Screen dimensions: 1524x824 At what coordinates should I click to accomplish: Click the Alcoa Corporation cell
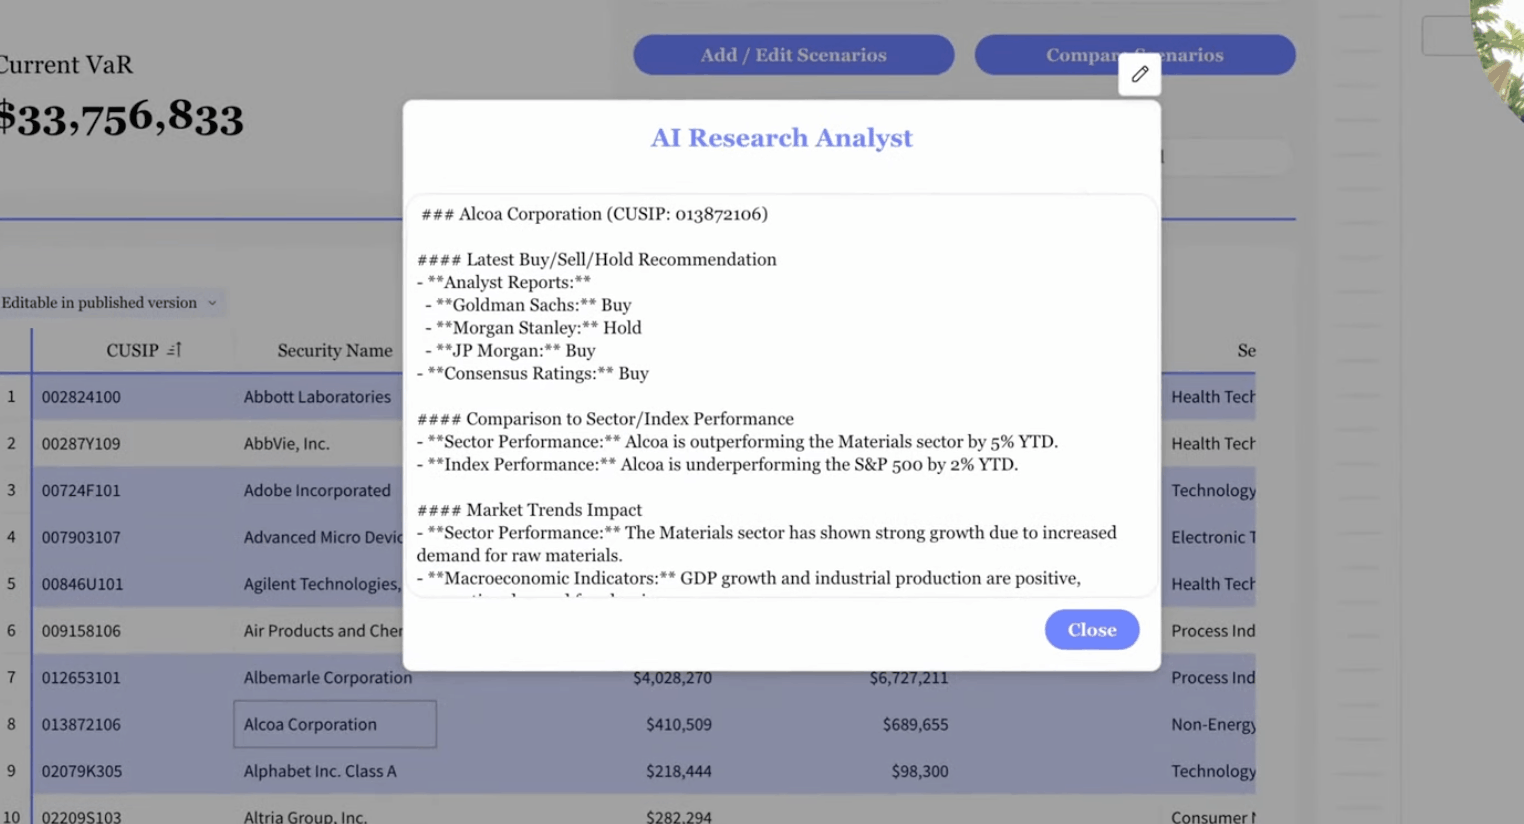335,724
